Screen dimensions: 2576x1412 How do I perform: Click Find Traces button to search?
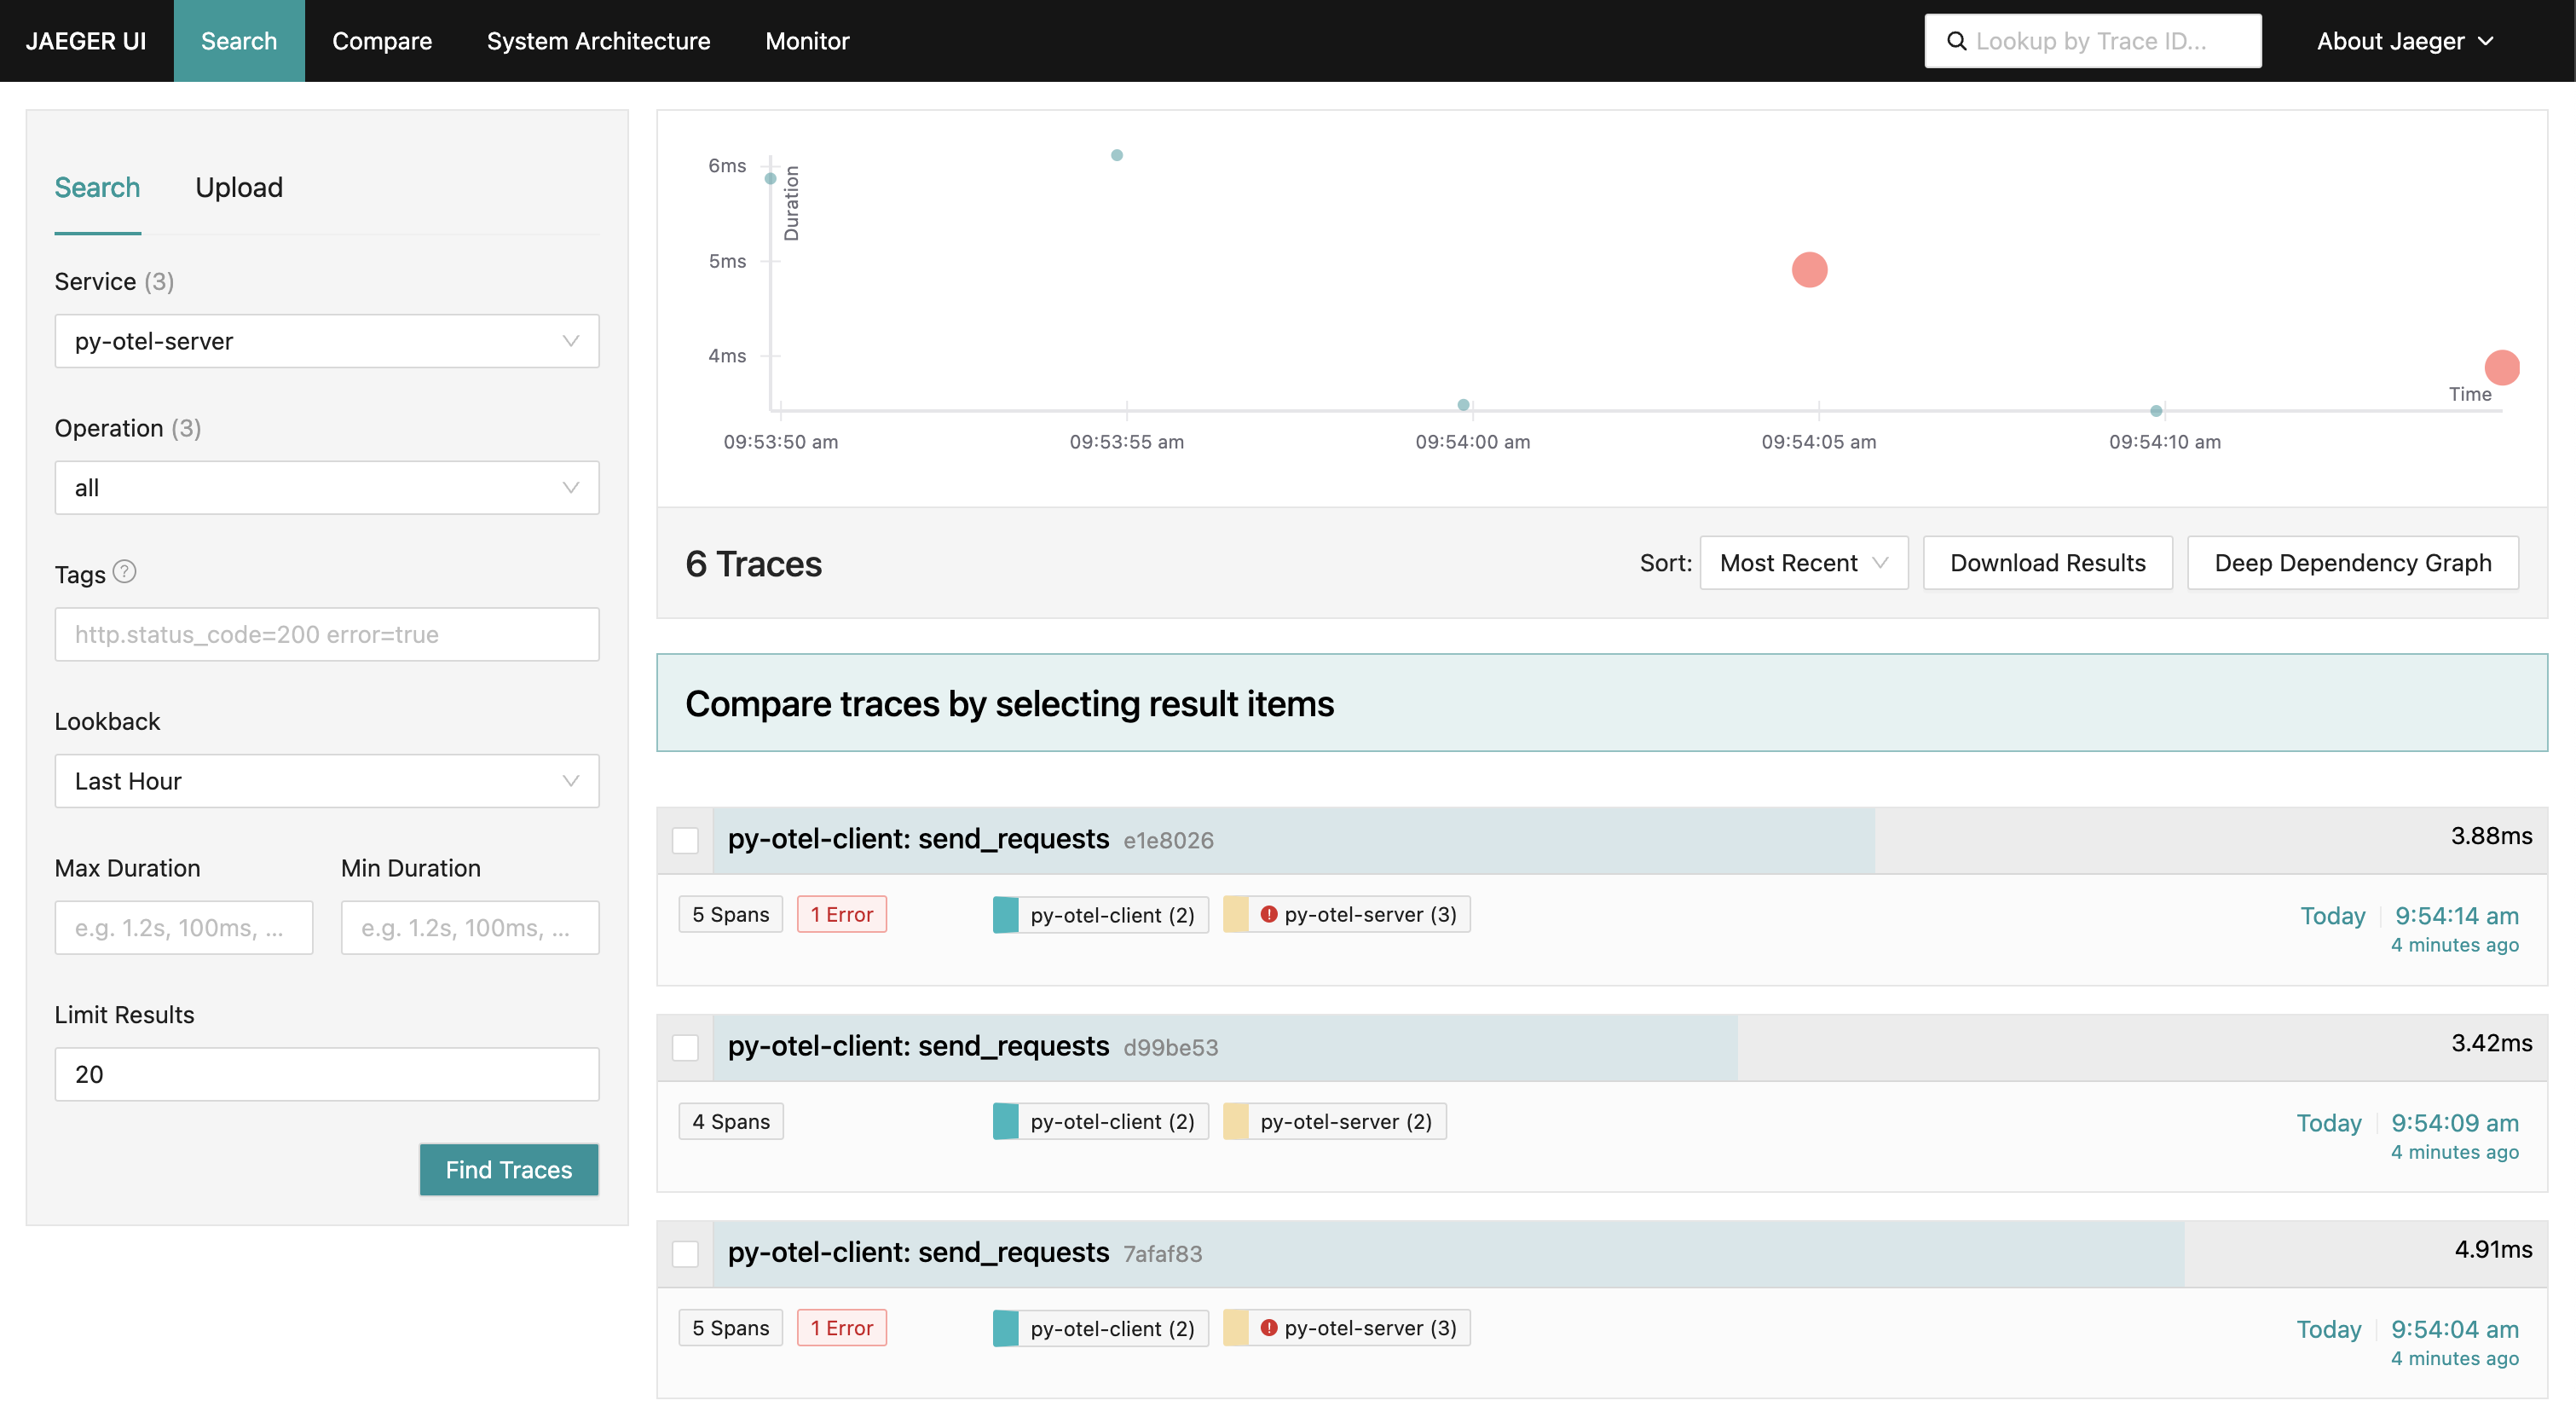click(507, 1168)
